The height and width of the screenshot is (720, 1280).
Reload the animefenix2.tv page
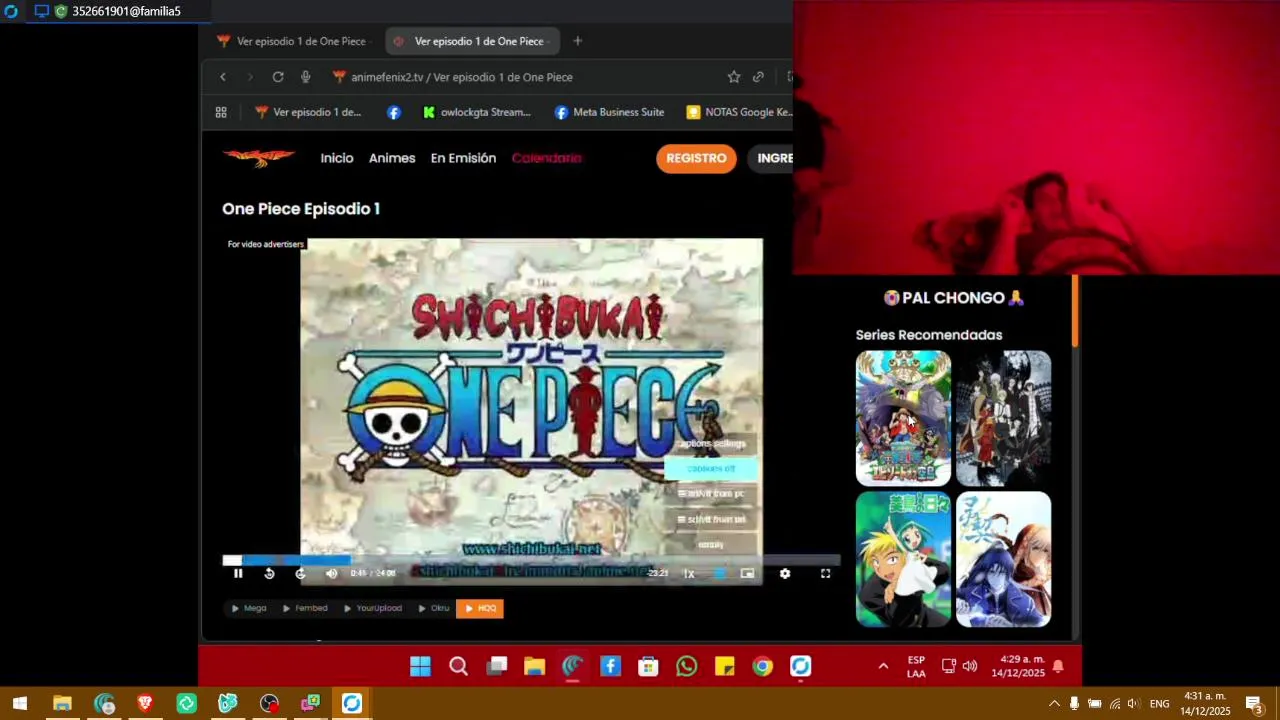click(x=278, y=77)
